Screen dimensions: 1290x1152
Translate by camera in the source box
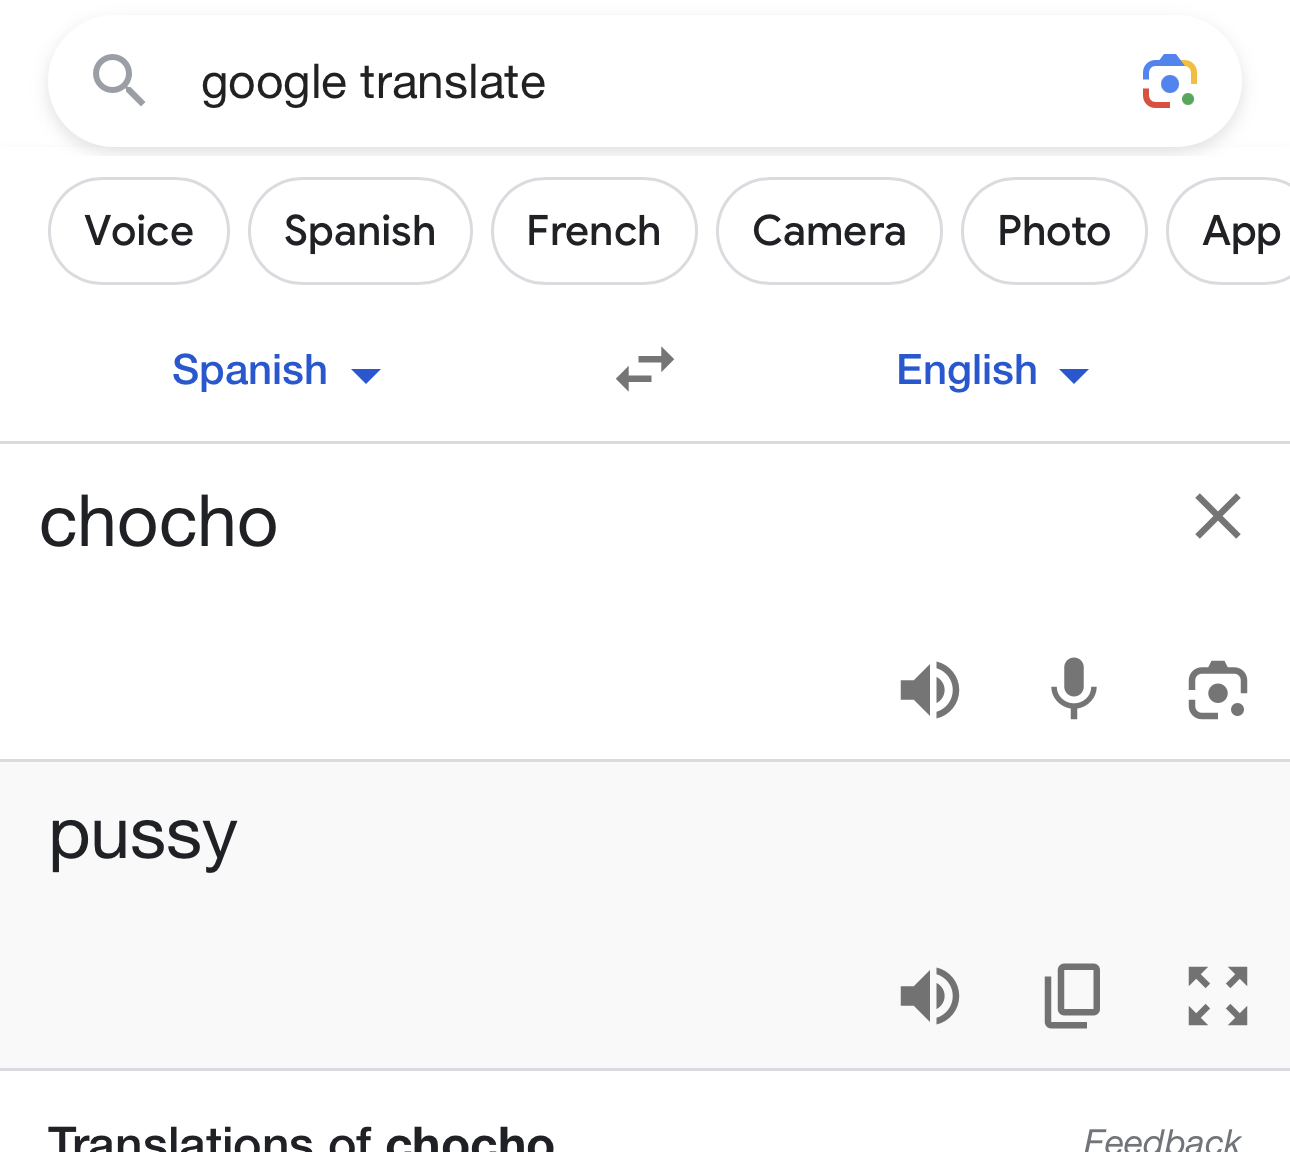coord(1217,690)
